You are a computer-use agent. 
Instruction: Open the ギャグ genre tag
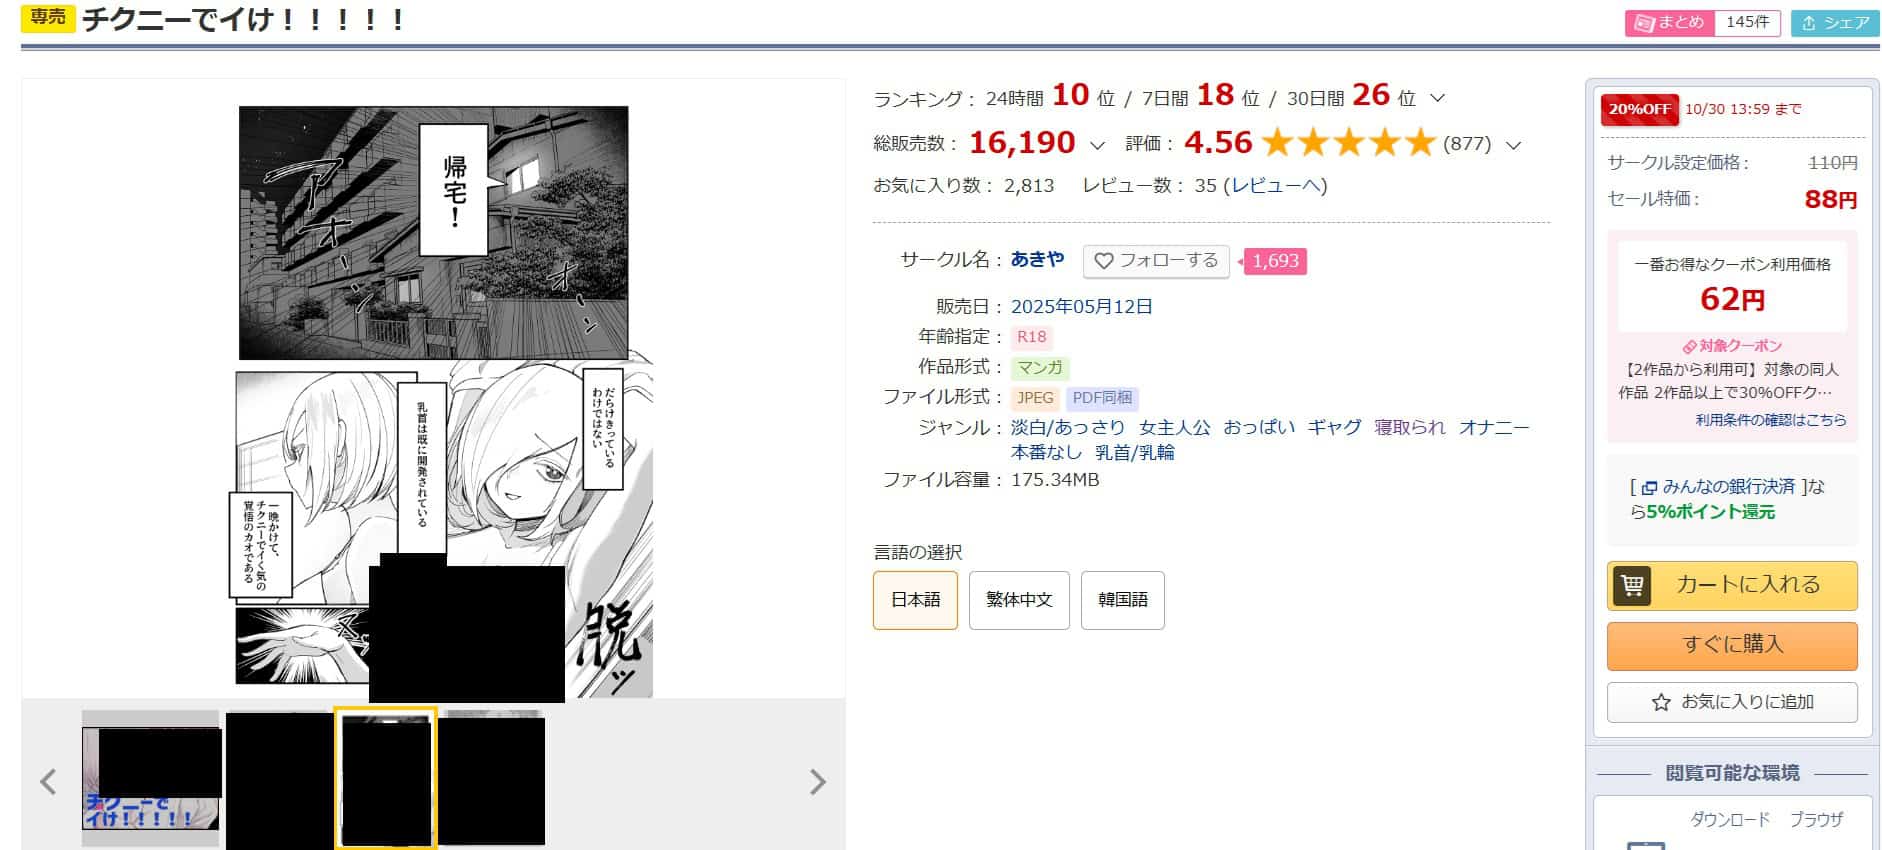(1334, 427)
